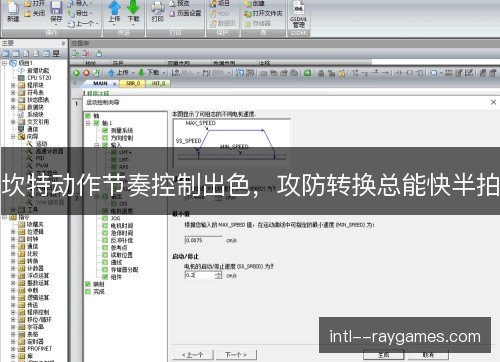Image resolution: width=500 pixels, height=362 pixels.
Task: Click the 生成 generate button in wizard
Action: pos(383,355)
